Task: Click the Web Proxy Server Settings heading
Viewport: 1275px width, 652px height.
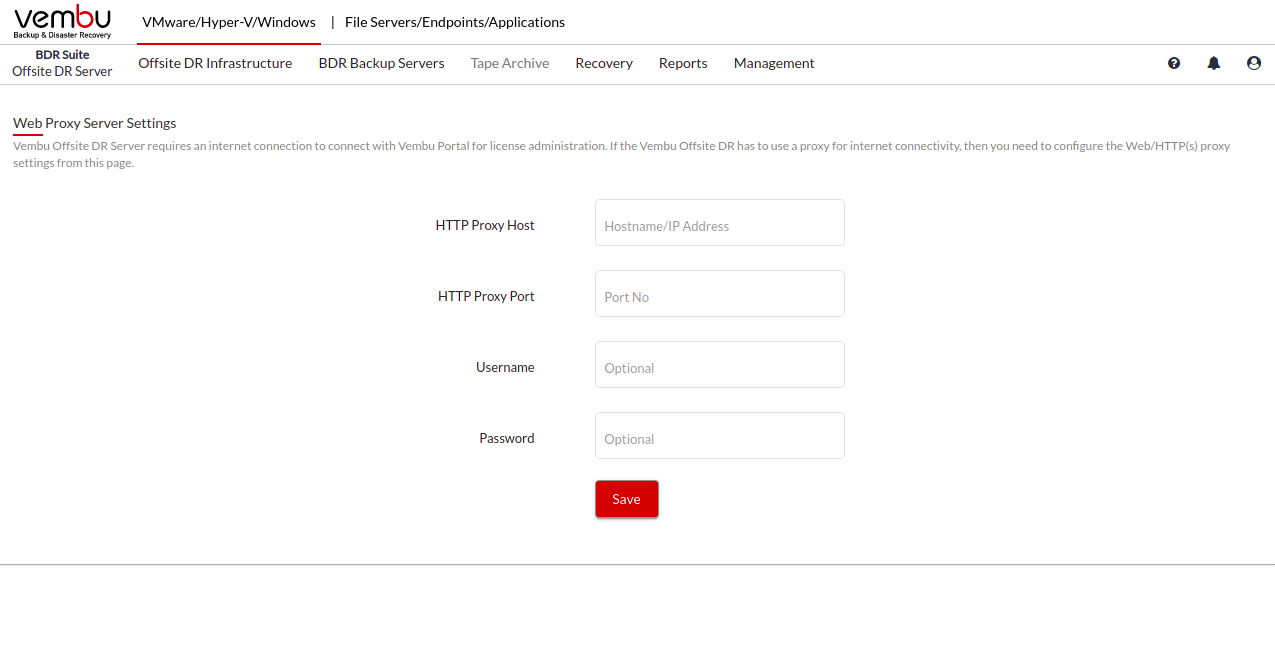Action: point(94,123)
